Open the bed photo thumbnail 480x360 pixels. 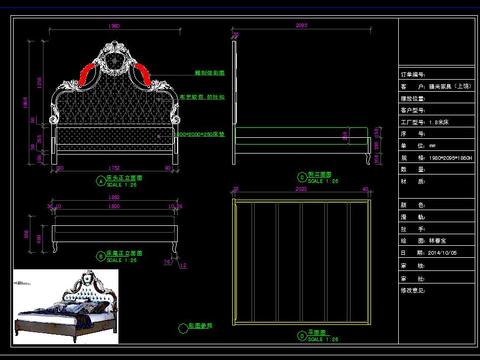(66, 306)
